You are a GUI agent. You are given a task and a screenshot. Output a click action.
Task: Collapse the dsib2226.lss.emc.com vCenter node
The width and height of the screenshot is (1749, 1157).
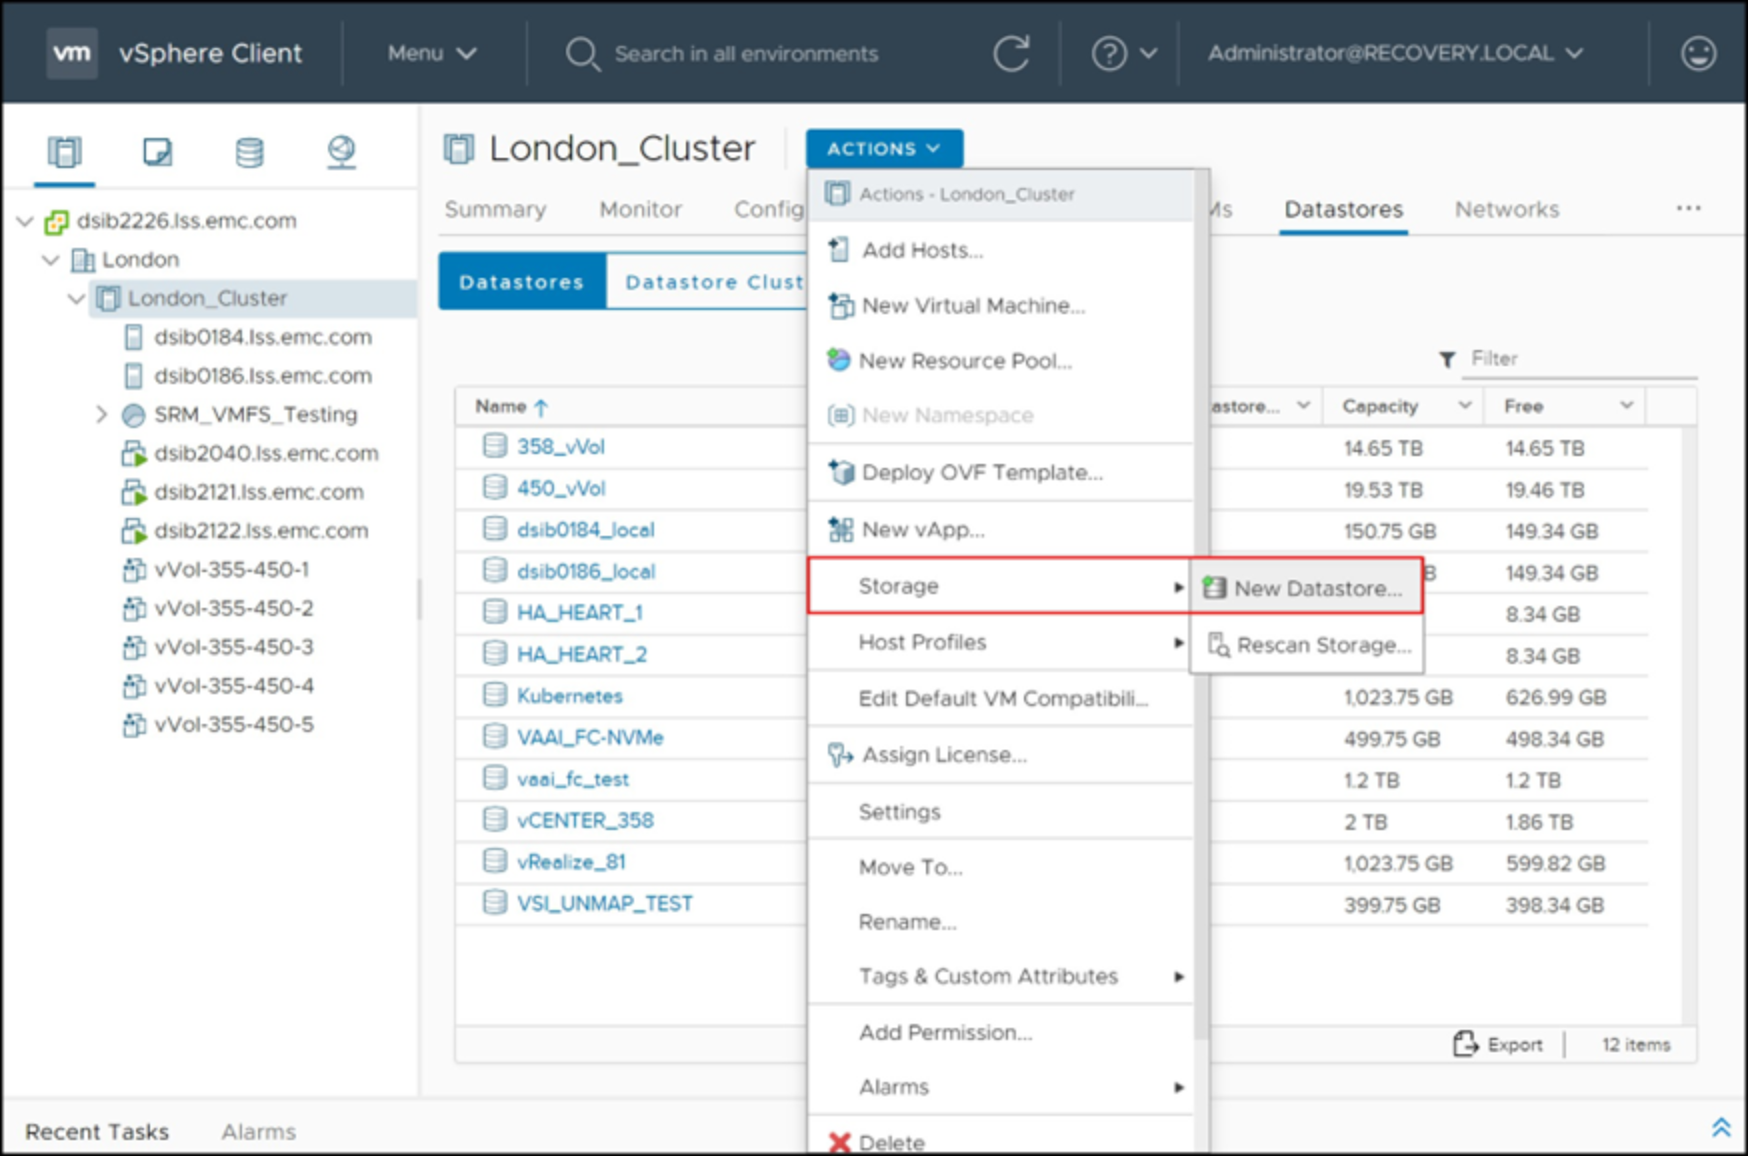(26, 221)
